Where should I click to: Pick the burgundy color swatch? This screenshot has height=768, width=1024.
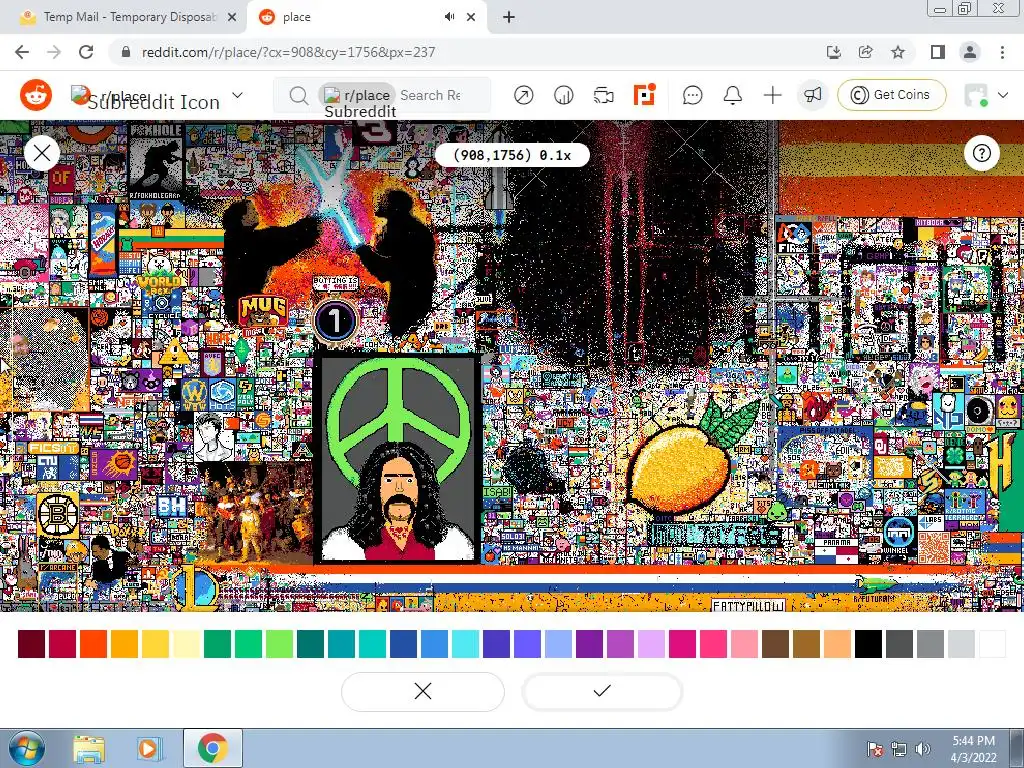pos(31,644)
